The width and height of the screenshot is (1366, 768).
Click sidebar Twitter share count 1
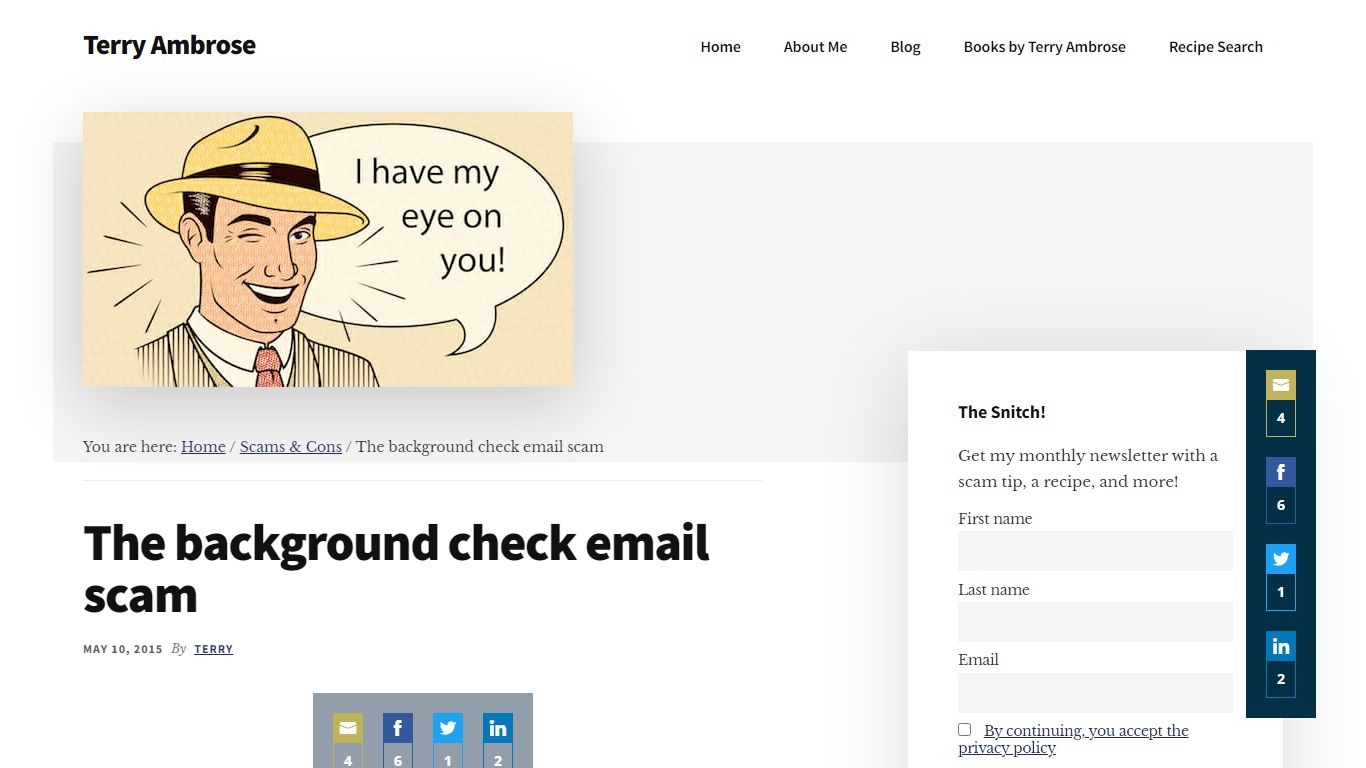(1281, 592)
